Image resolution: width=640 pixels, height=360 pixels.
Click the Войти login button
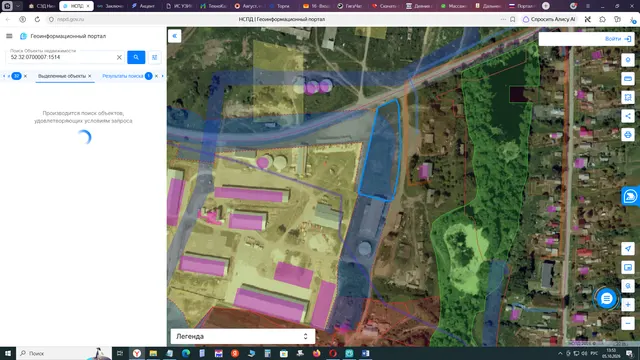point(618,39)
